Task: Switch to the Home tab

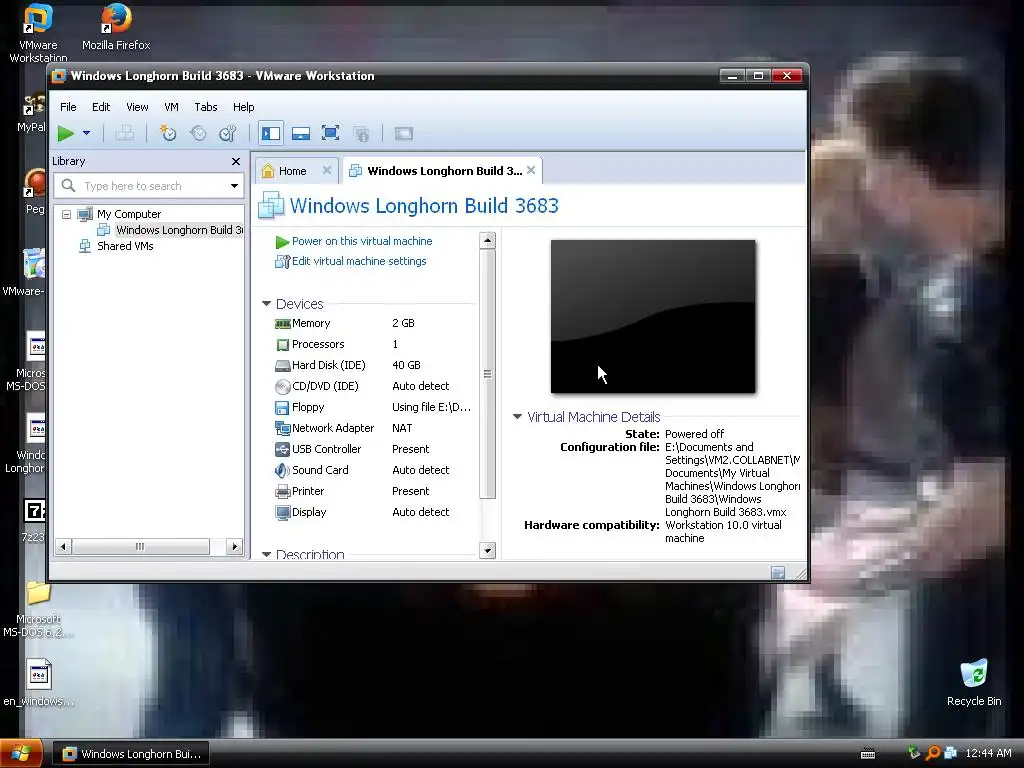Action: pos(292,171)
